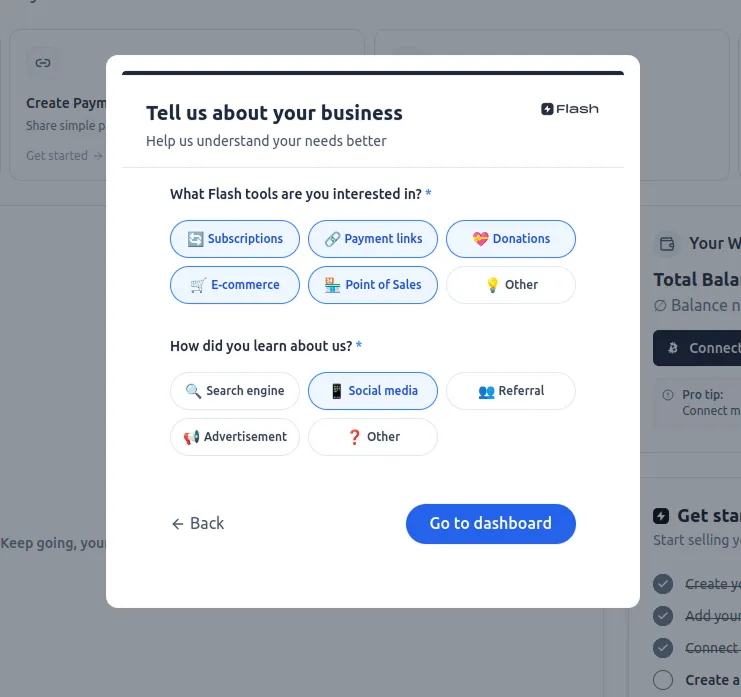This screenshot has width=741, height=697.
Task: Deselect the Payment links option
Action: point(373,239)
